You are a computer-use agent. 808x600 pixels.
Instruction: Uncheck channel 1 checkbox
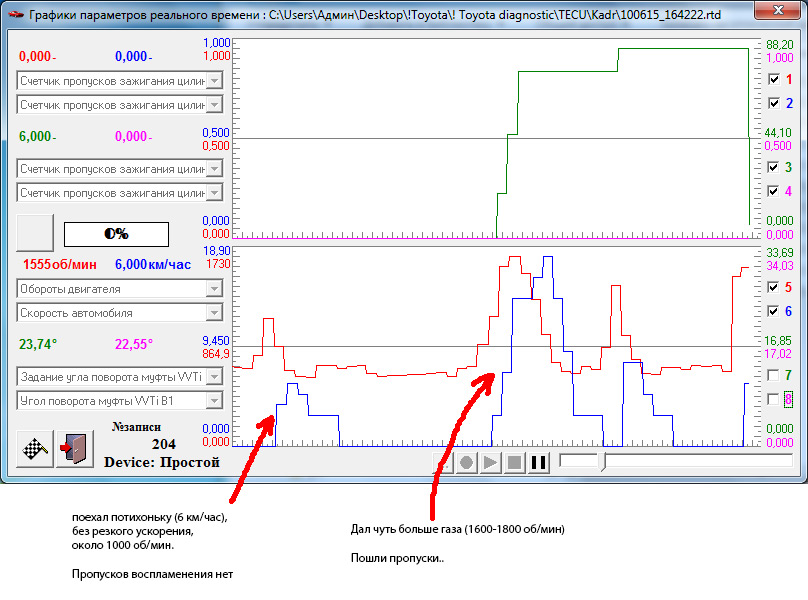[x=773, y=79]
